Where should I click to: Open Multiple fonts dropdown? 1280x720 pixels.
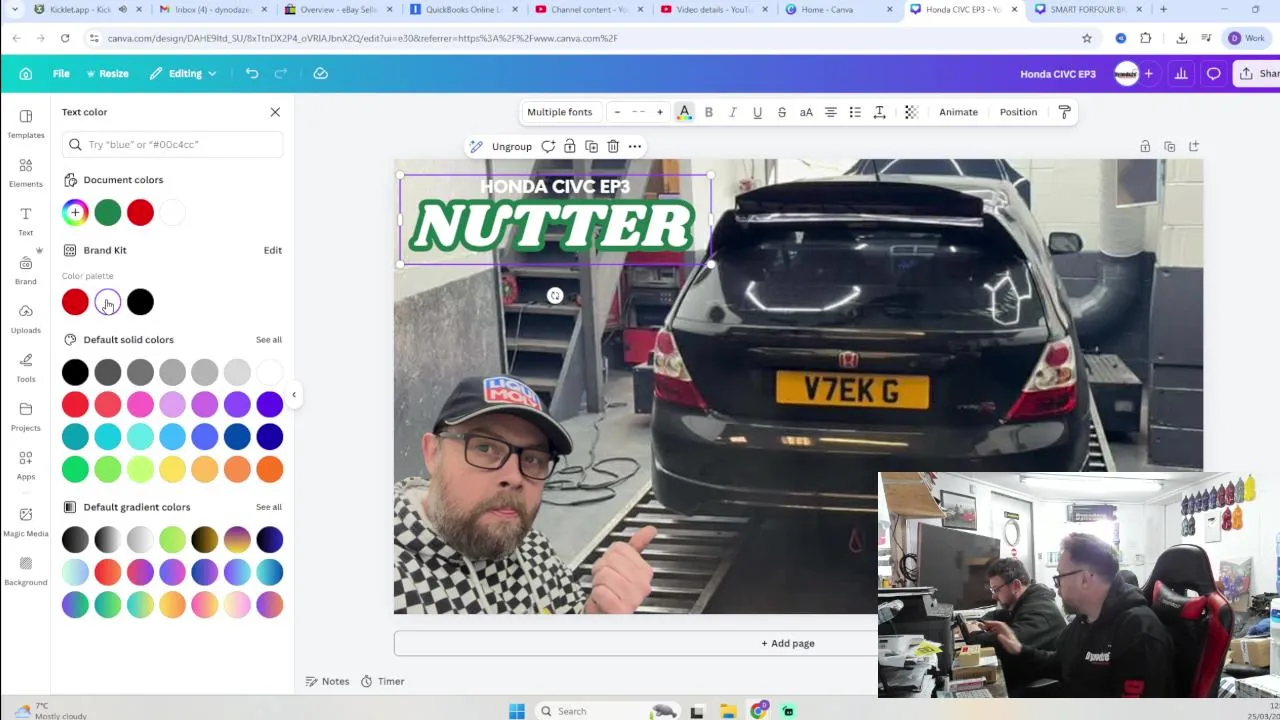560,112
